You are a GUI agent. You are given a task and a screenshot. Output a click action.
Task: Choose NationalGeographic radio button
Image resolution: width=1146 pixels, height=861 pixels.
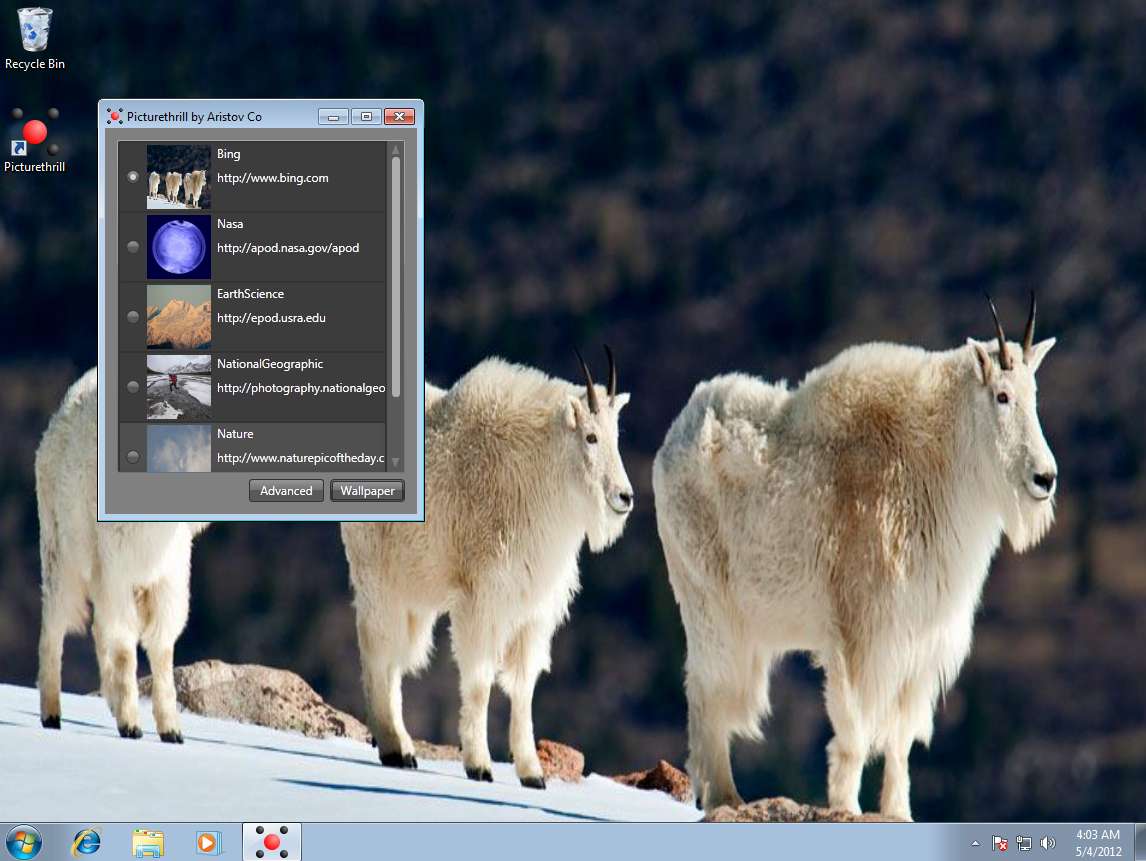[x=133, y=387]
